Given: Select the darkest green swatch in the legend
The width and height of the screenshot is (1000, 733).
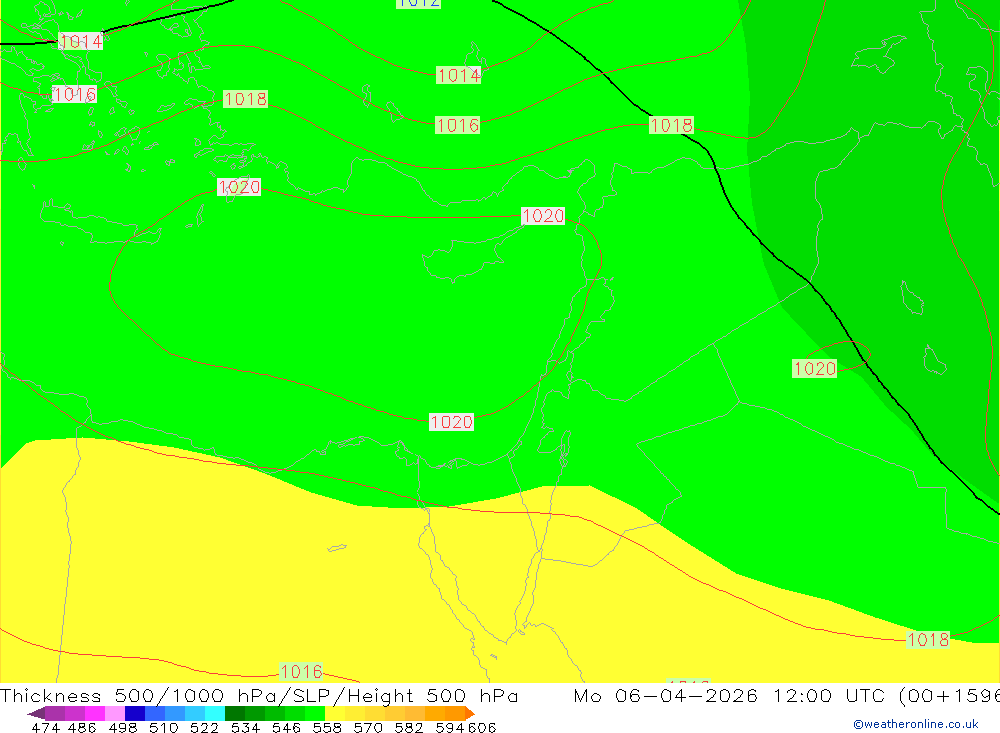Looking at the screenshot, I should point(235,713).
